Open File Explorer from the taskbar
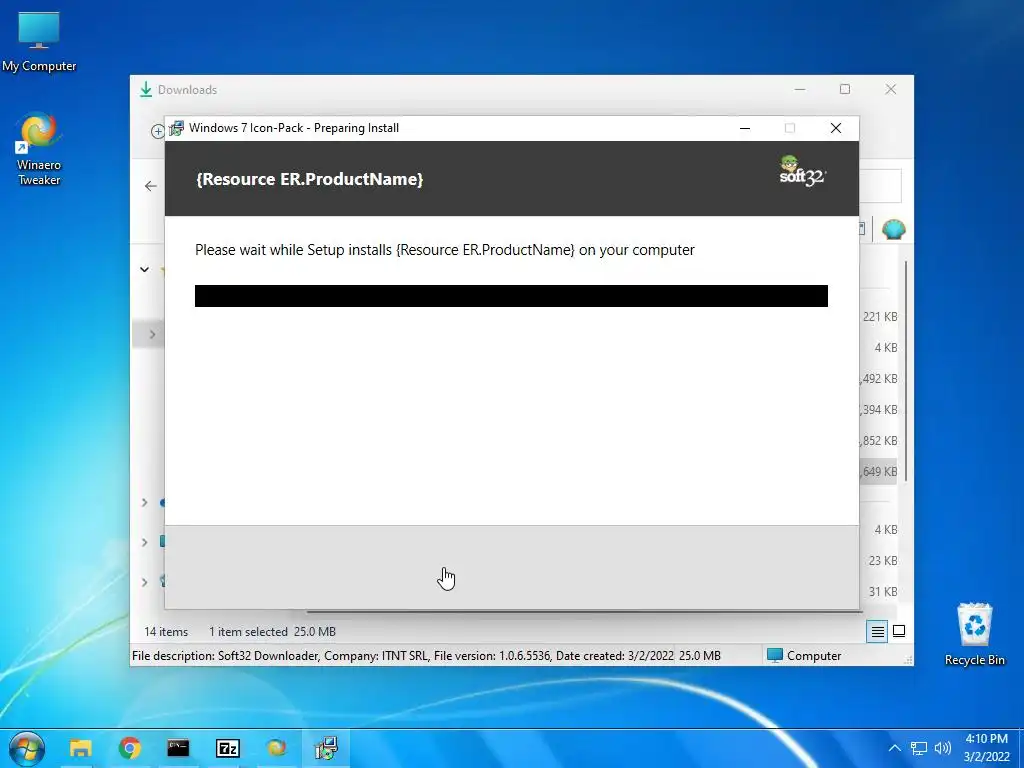The width and height of the screenshot is (1024, 768). 80,748
